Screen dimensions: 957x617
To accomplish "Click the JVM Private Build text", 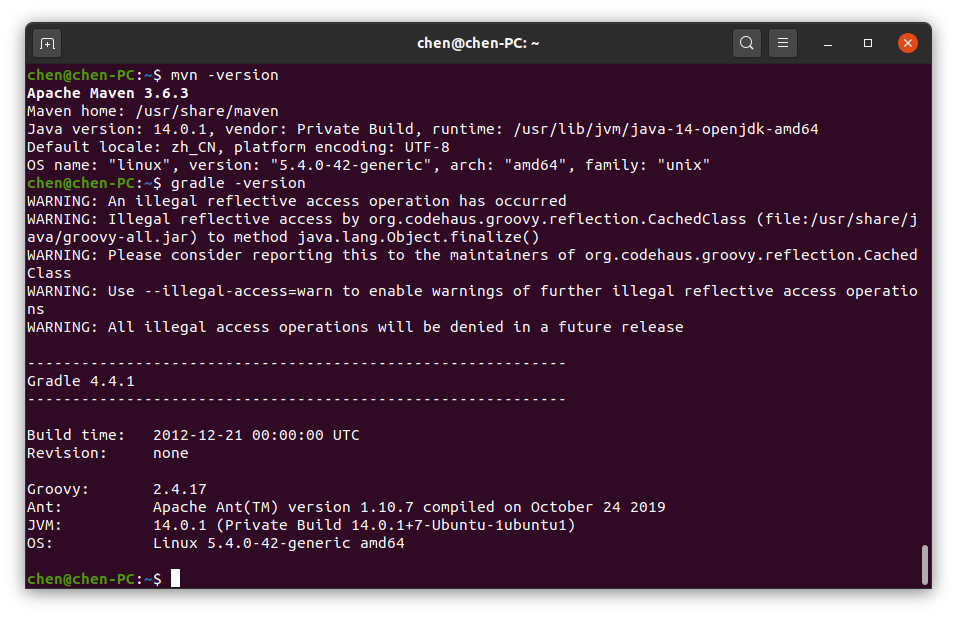I will click(364, 525).
